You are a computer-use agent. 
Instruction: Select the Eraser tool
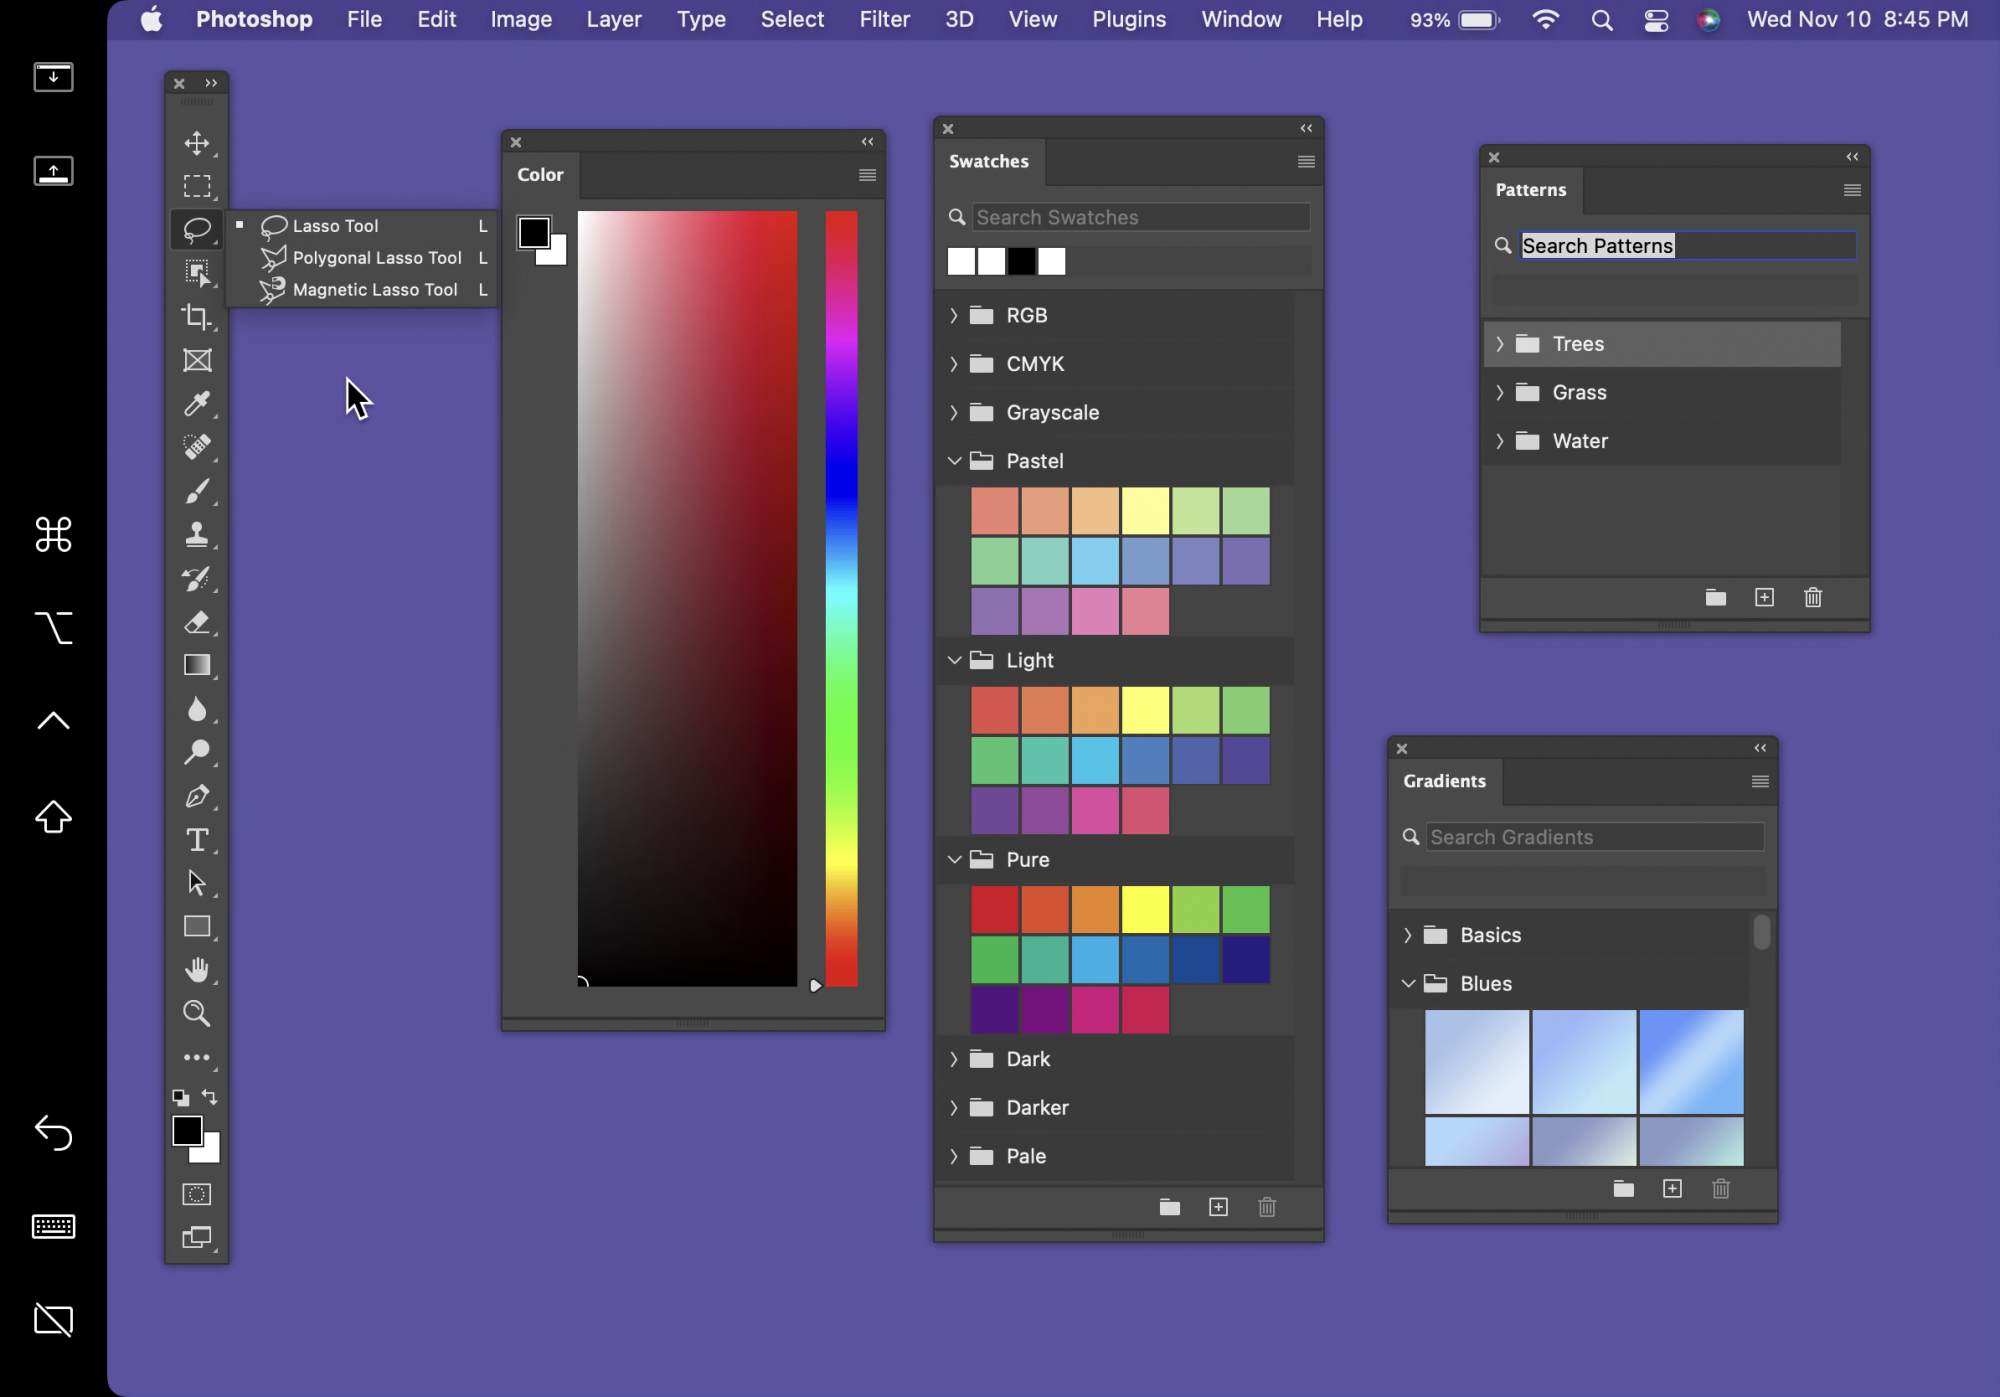(196, 622)
